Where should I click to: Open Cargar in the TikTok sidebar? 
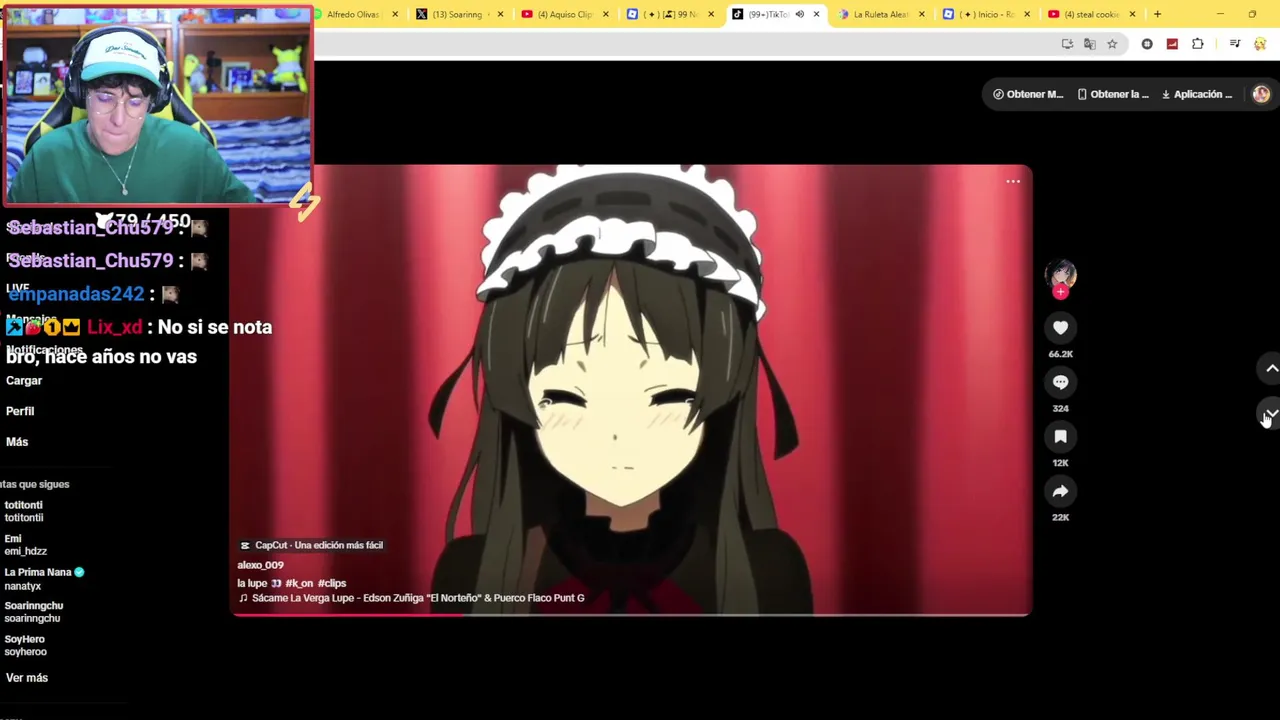24,380
